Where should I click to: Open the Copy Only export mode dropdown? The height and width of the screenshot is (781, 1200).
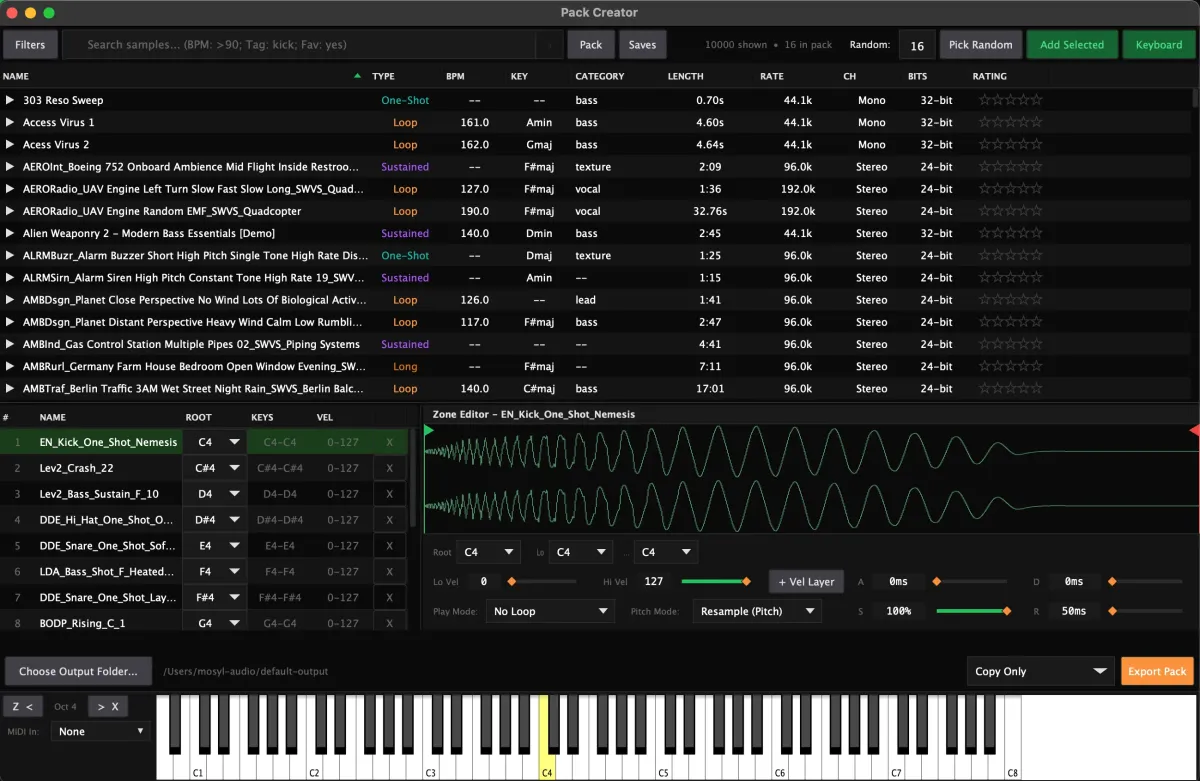(1041, 671)
